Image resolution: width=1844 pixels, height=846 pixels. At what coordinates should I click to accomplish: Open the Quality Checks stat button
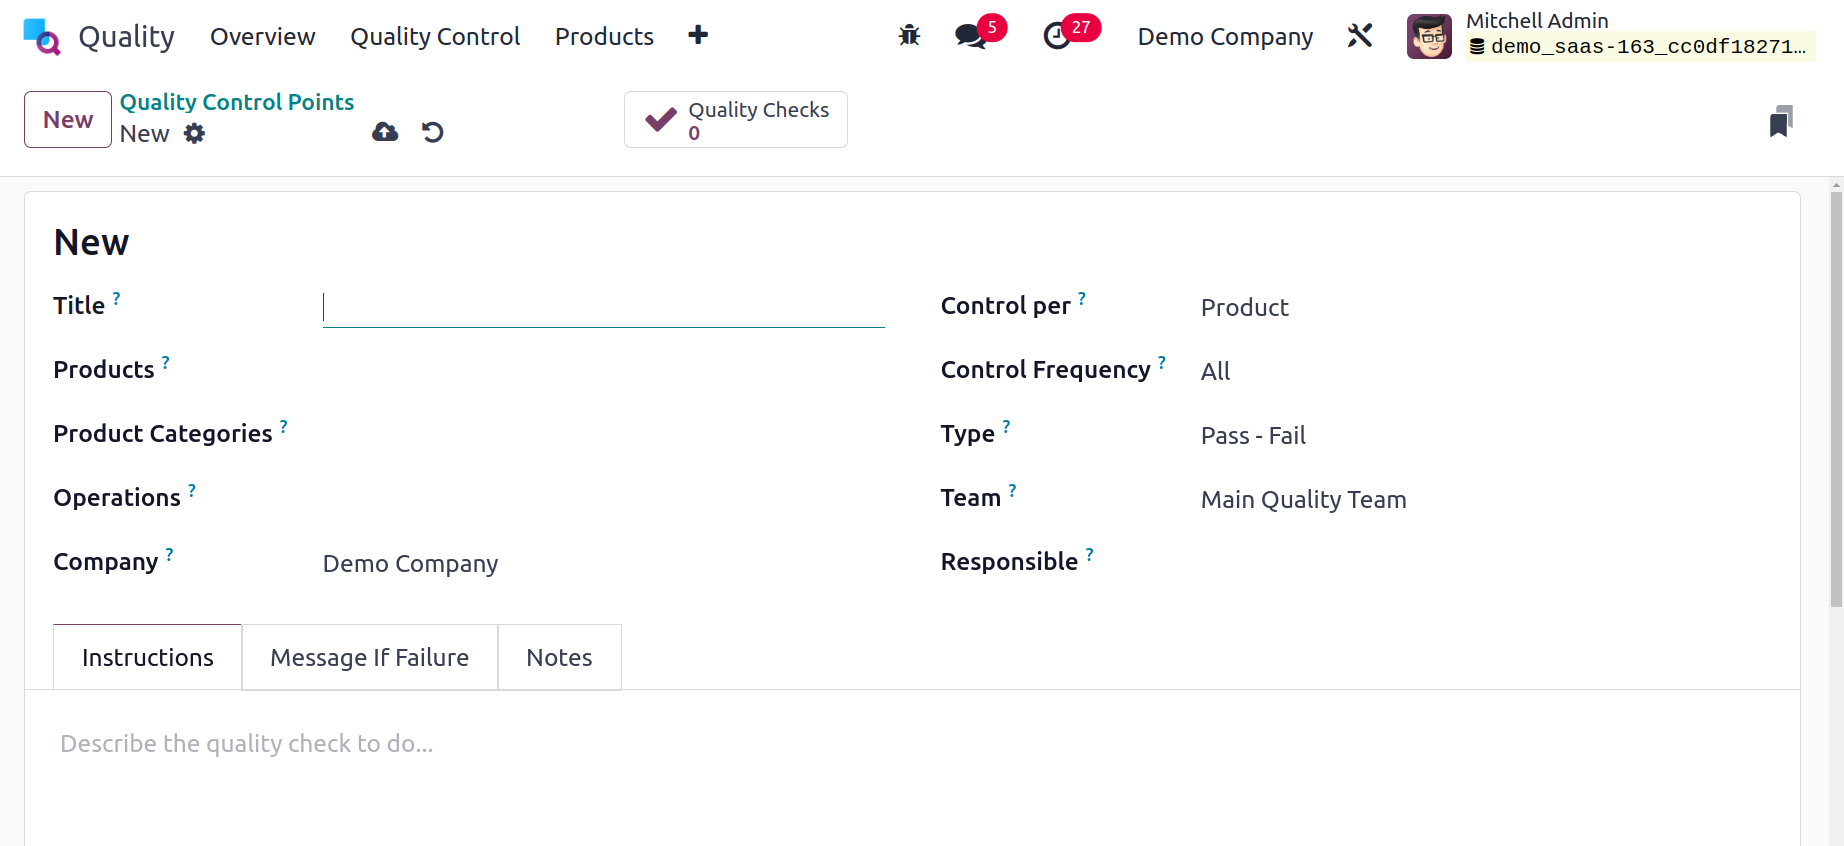click(736, 120)
